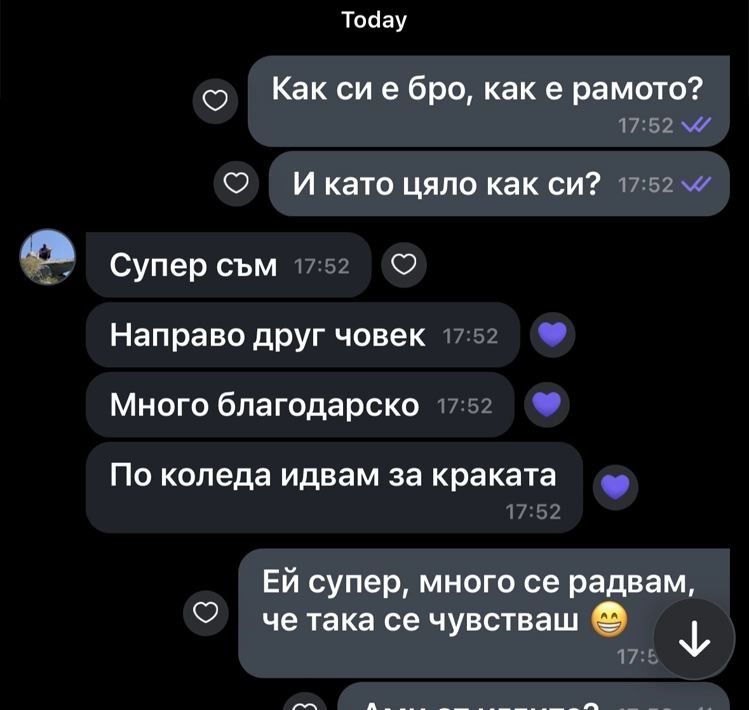Like the partially visible bottom message

coord(305,704)
